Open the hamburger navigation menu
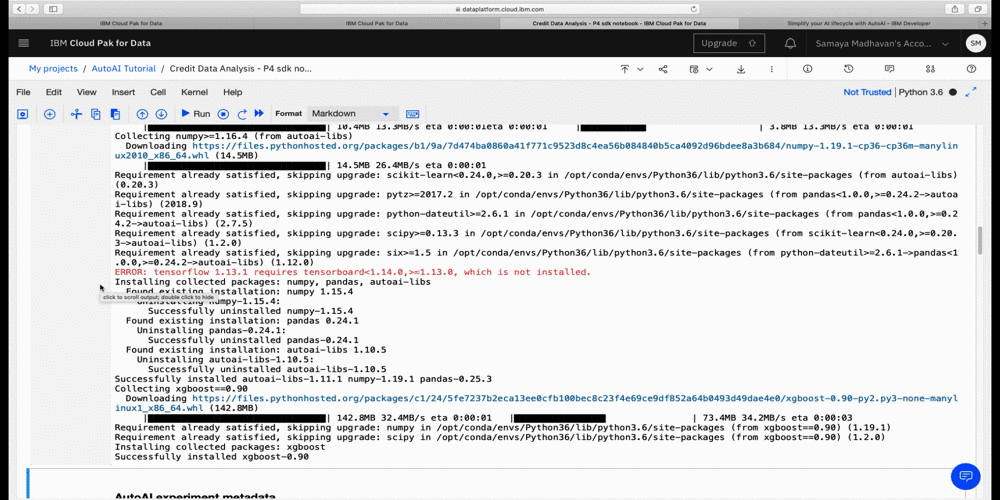Screen dimensions: 1000x500 coord(24,43)
